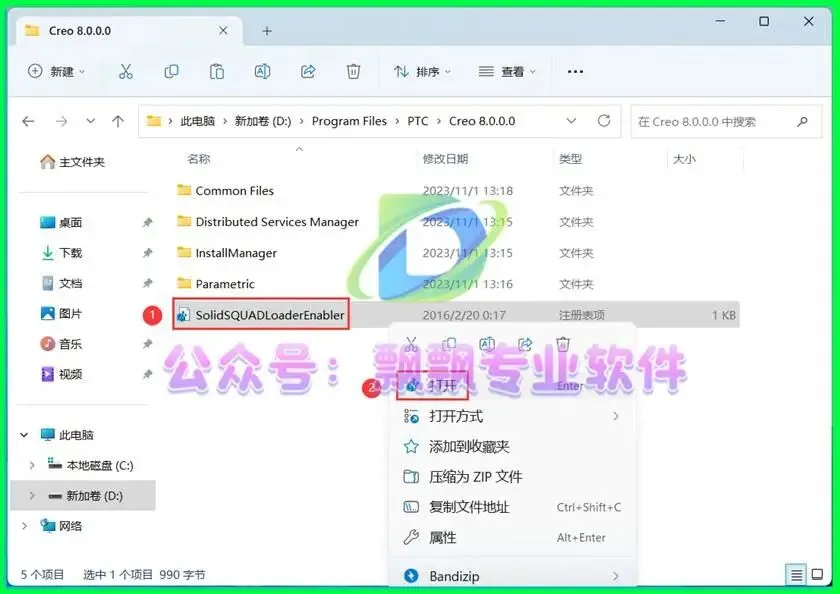Open the 打开方式 submenu
Image resolution: width=840 pixels, height=594 pixels.
click(x=514, y=416)
